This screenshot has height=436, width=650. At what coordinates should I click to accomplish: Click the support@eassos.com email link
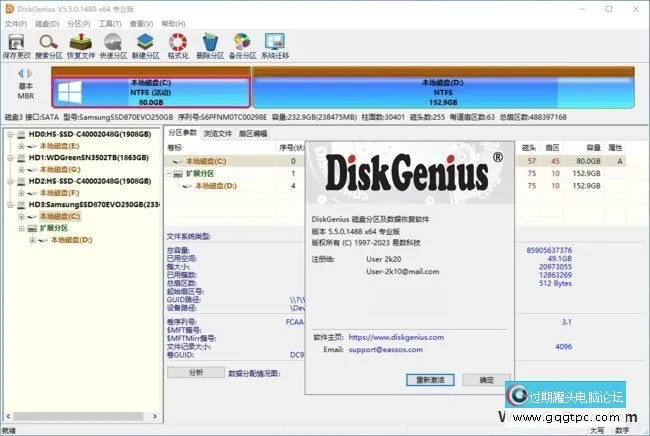click(x=386, y=350)
